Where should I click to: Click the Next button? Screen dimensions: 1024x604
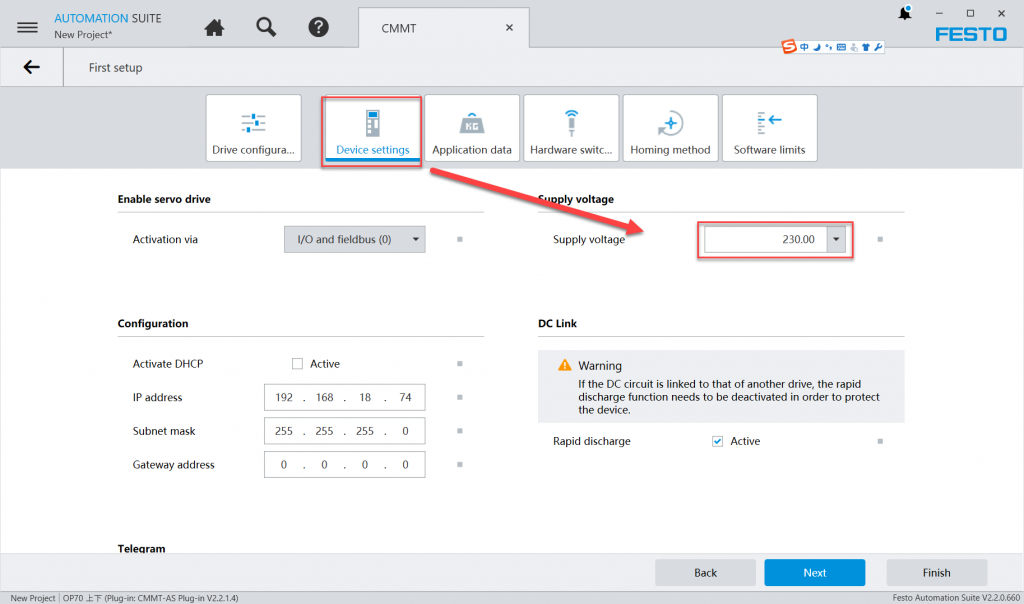point(814,573)
